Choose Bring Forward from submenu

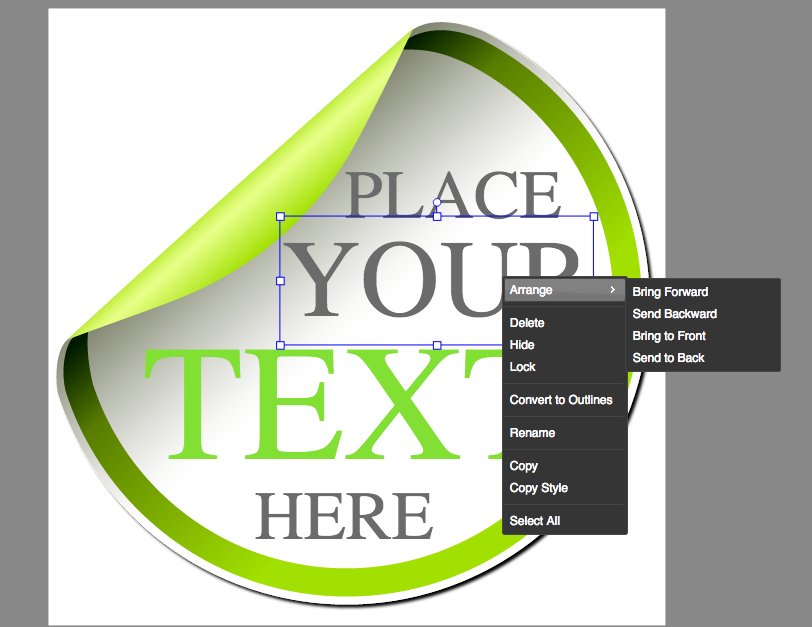(670, 292)
